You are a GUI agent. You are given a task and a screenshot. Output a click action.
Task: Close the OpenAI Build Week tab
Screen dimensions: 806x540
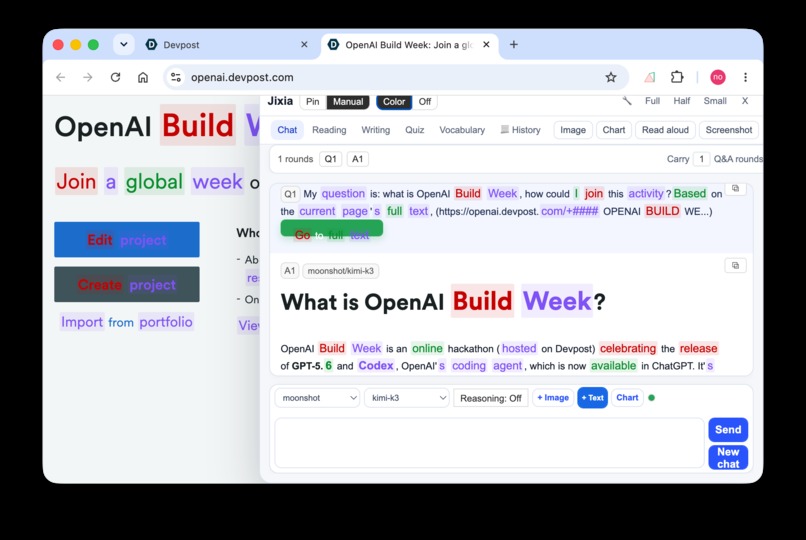click(486, 45)
